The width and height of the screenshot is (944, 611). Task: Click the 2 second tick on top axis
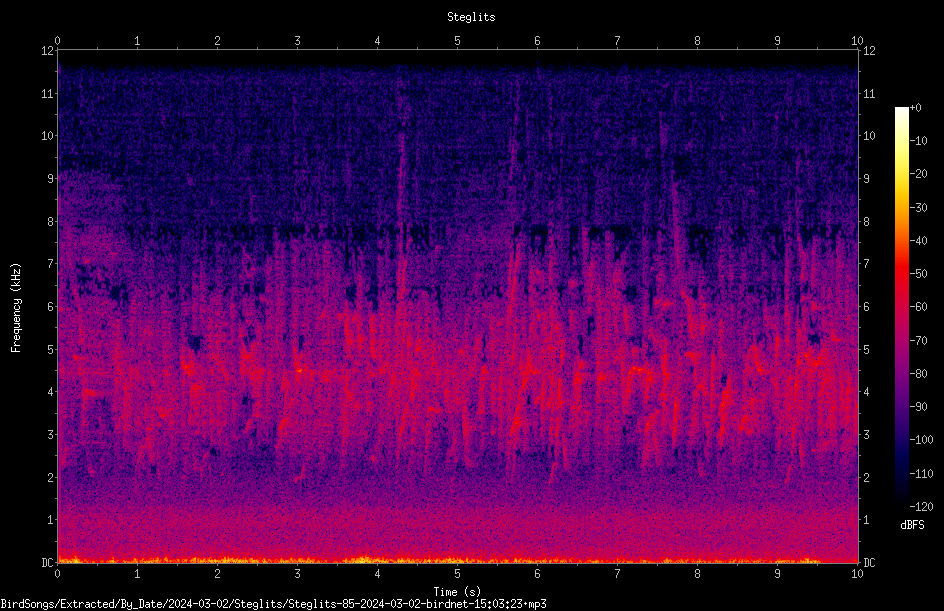tap(217, 41)
